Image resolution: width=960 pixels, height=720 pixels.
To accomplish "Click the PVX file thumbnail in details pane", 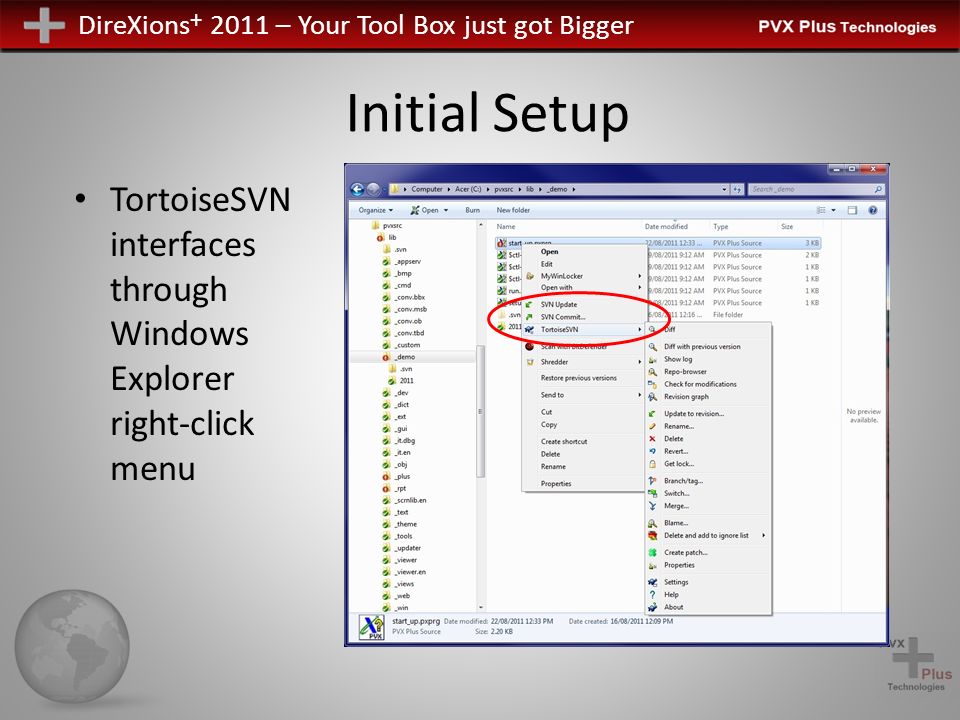I will (x=371, y=628).
